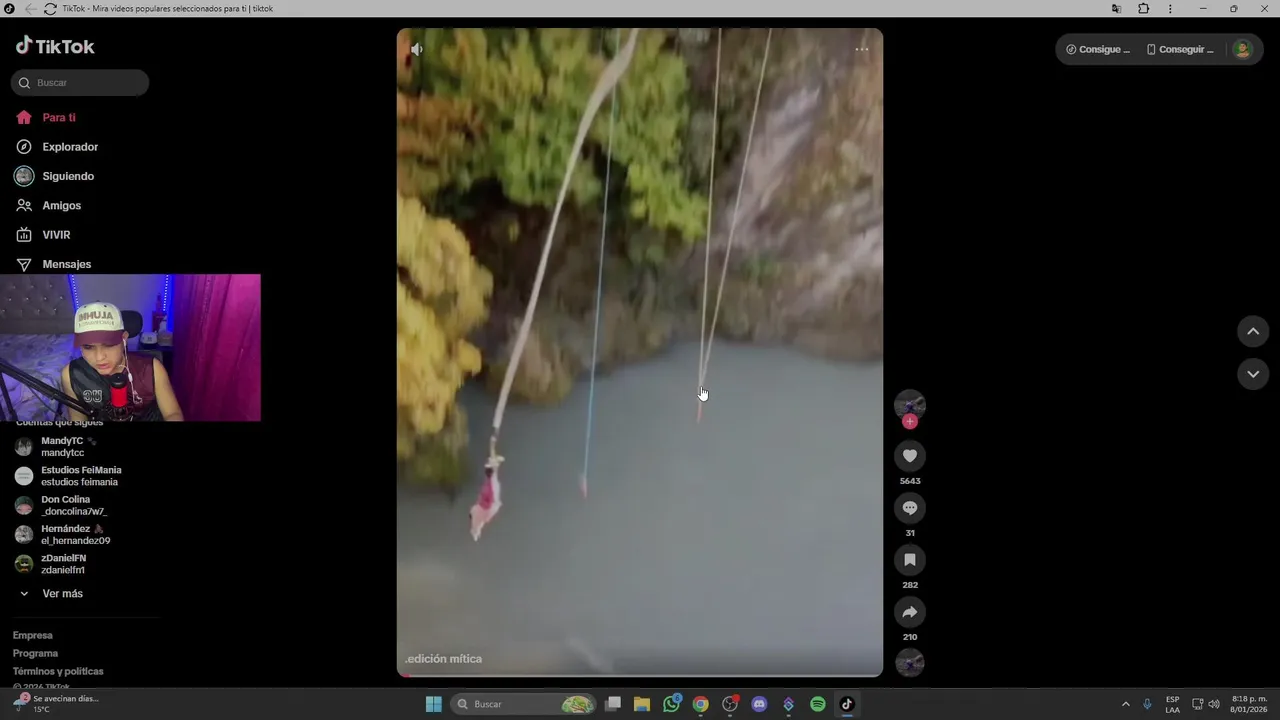Expand hidden system tray icons
Image resolution: width=1280 pixels, height=720 pixels.
(1125, 704)
